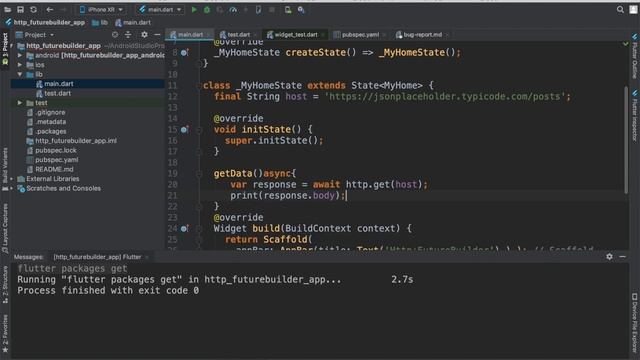The image size is (640, 360).
Task: Click the Scroll from Source target icon
Action: [115, 35]
